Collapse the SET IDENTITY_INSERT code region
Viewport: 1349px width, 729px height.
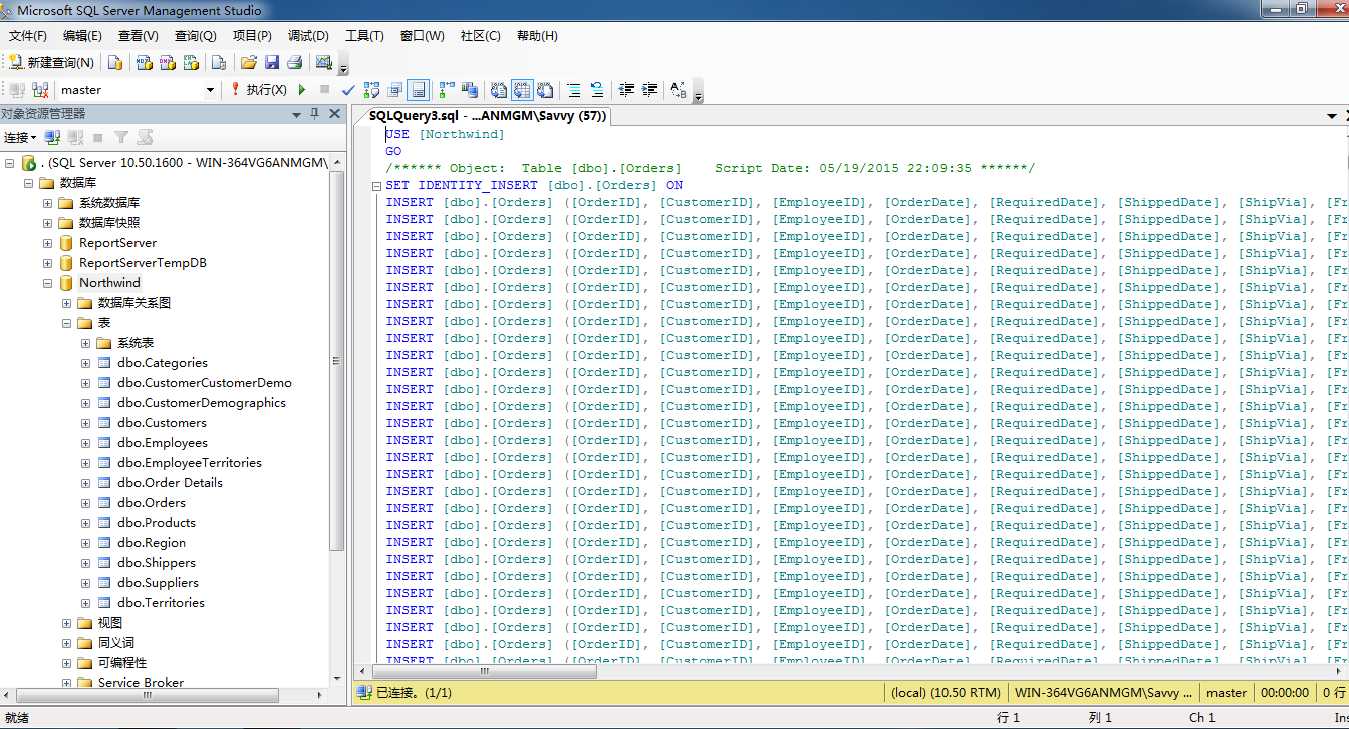click(x=376, y=186)
